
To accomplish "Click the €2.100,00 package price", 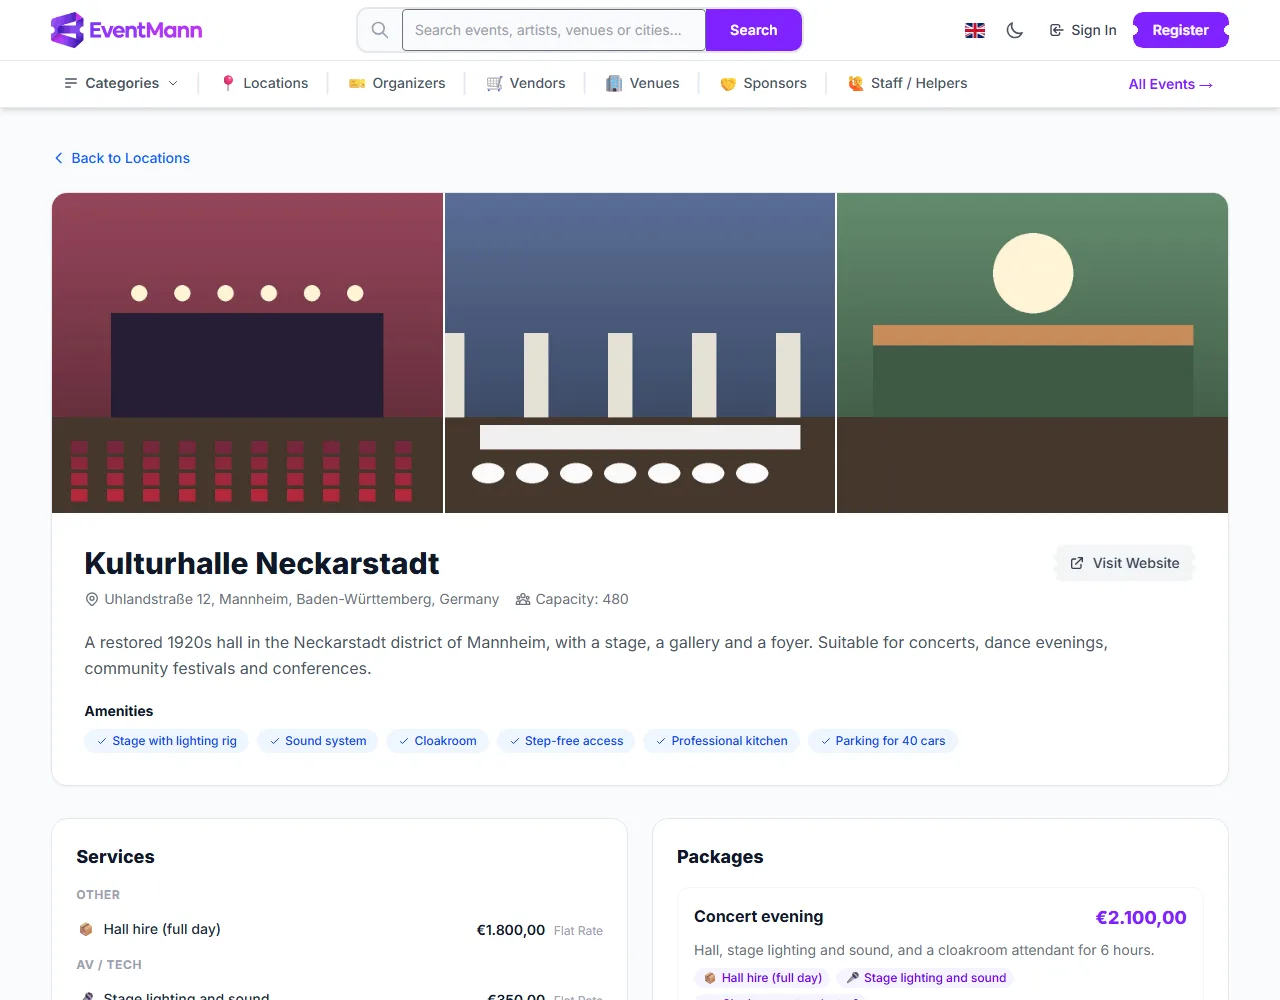I will (x=1141, y=917).
